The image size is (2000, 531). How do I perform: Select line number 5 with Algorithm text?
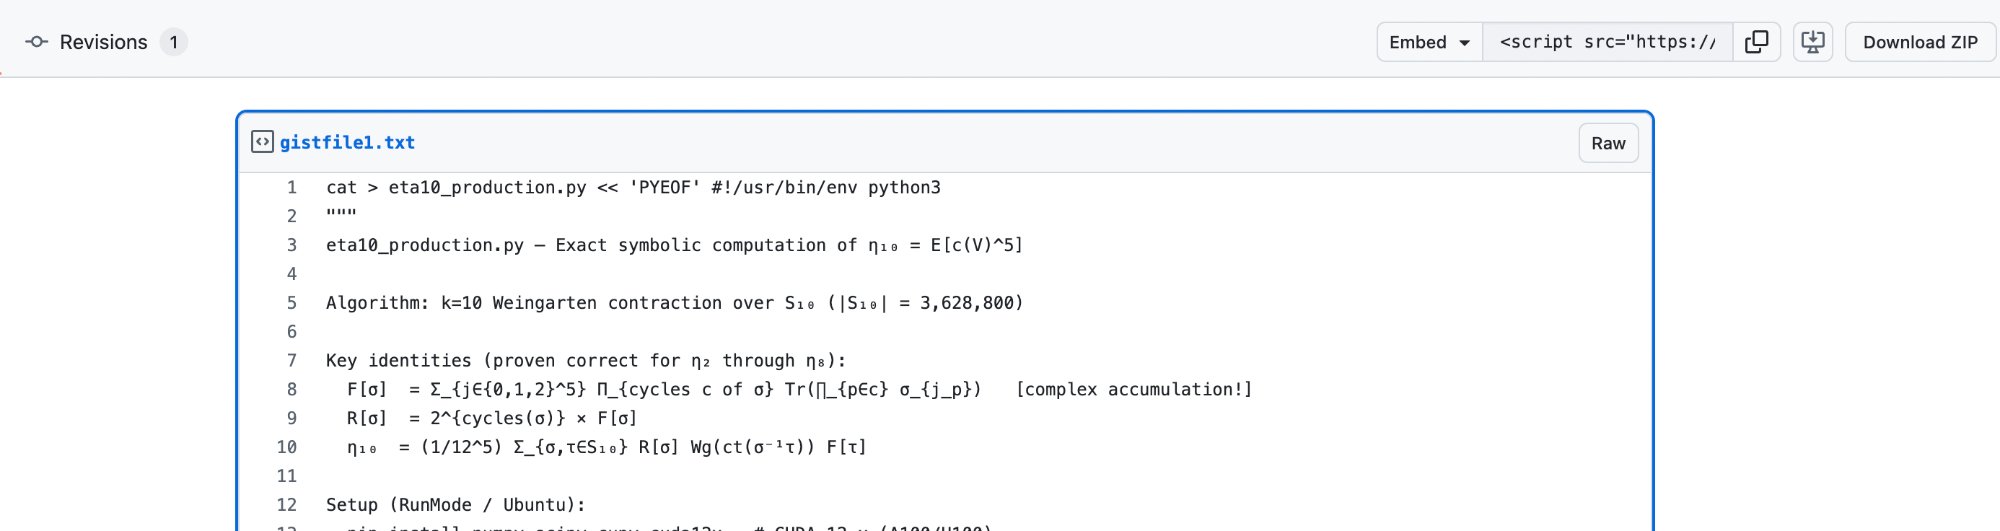[292, 303]
